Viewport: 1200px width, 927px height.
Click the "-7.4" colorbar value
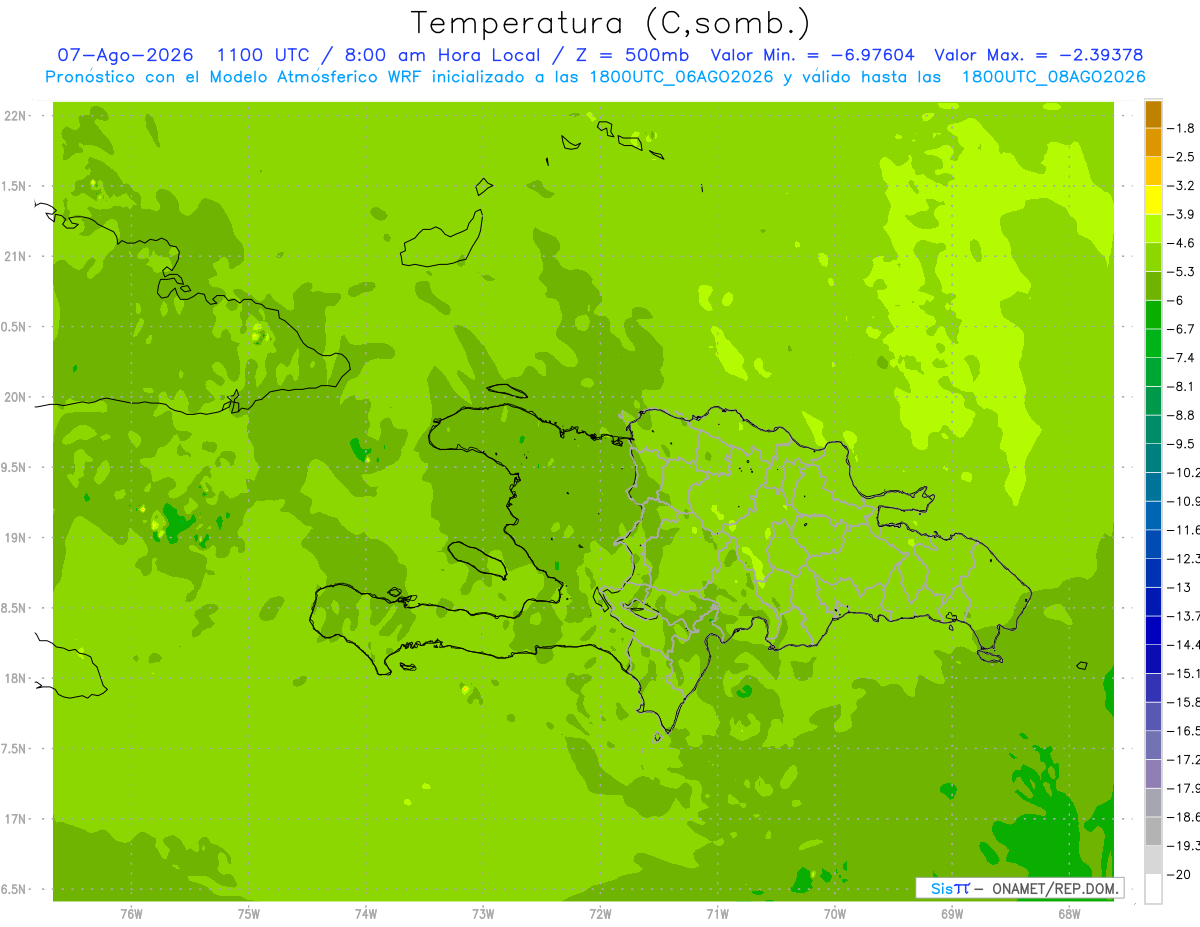click(1181, 358)
